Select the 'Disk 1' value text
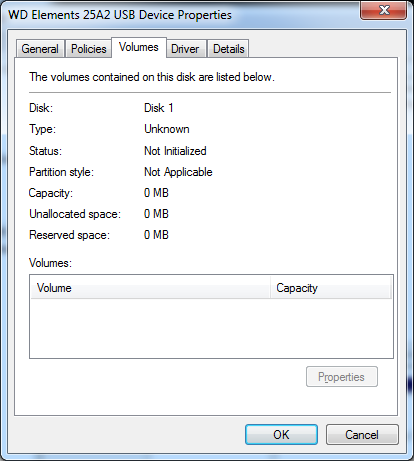 tap(159, 108)
